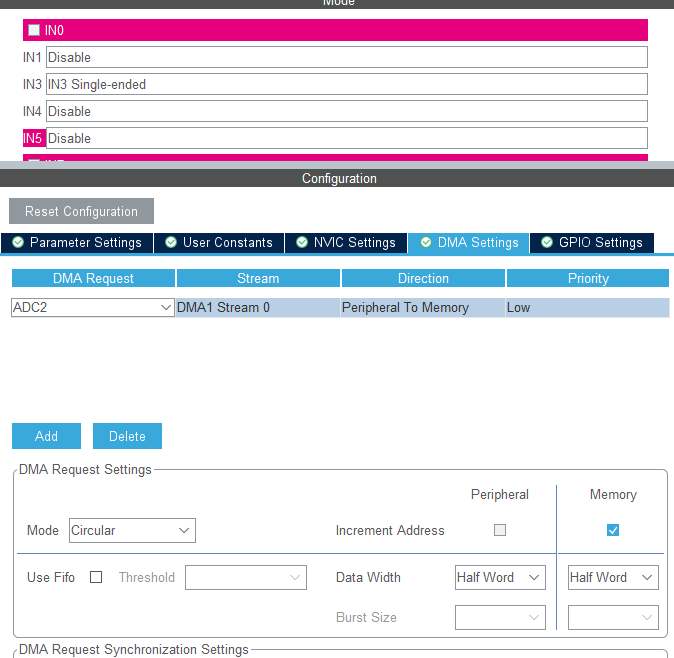Click the IN5 highlighted label
The image size is (674, 658).
pos(33,138)
